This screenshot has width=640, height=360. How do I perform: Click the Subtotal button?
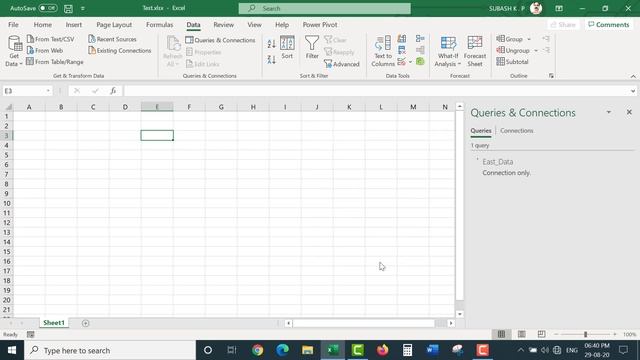point(512,62)
